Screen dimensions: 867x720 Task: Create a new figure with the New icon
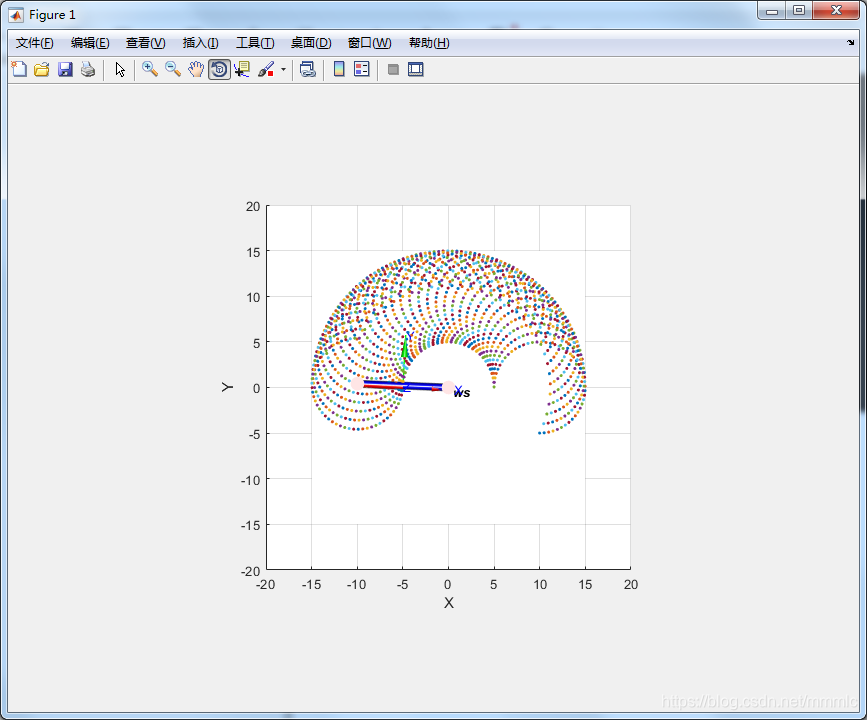tap(18, 69)
